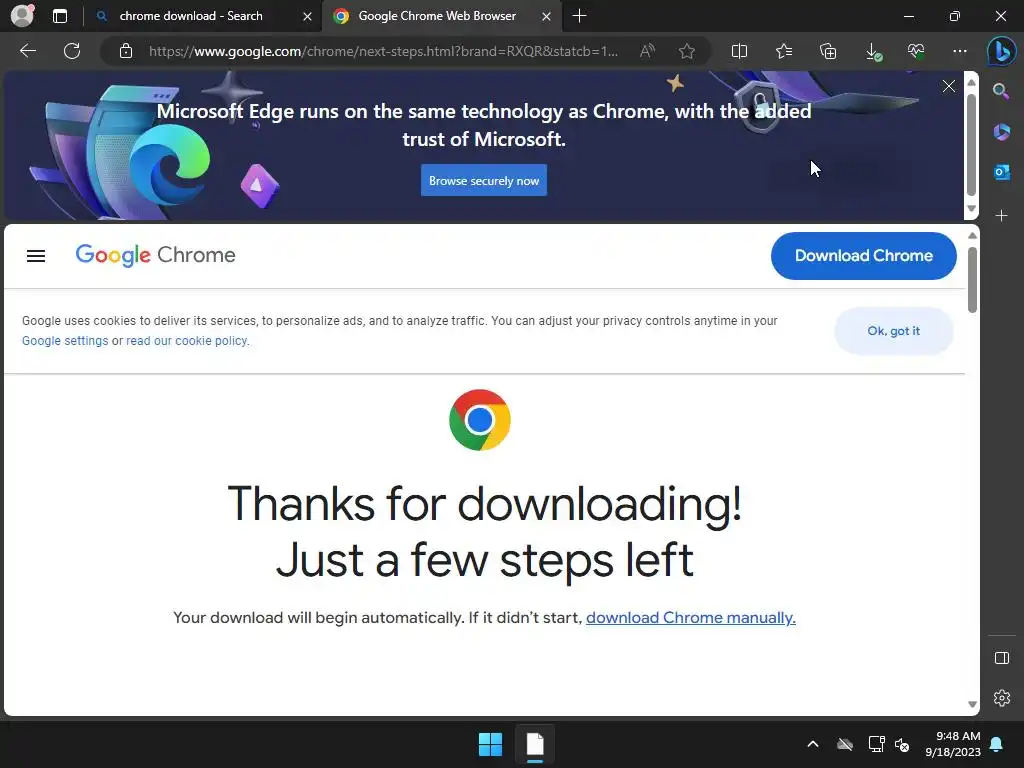Open Microsoft 365 sidebar icon
1024x768 pixels.
pyautogui.click(x=1001, y=132)
